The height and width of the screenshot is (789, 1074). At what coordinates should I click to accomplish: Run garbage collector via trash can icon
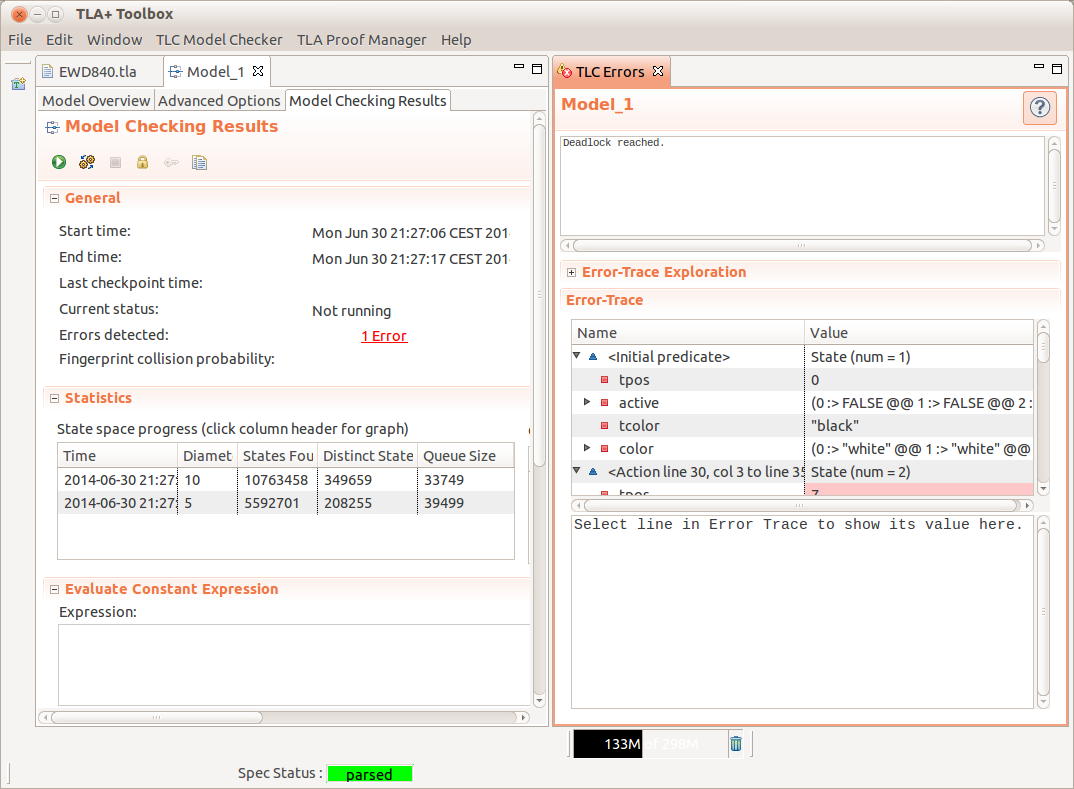coord(736,743)
